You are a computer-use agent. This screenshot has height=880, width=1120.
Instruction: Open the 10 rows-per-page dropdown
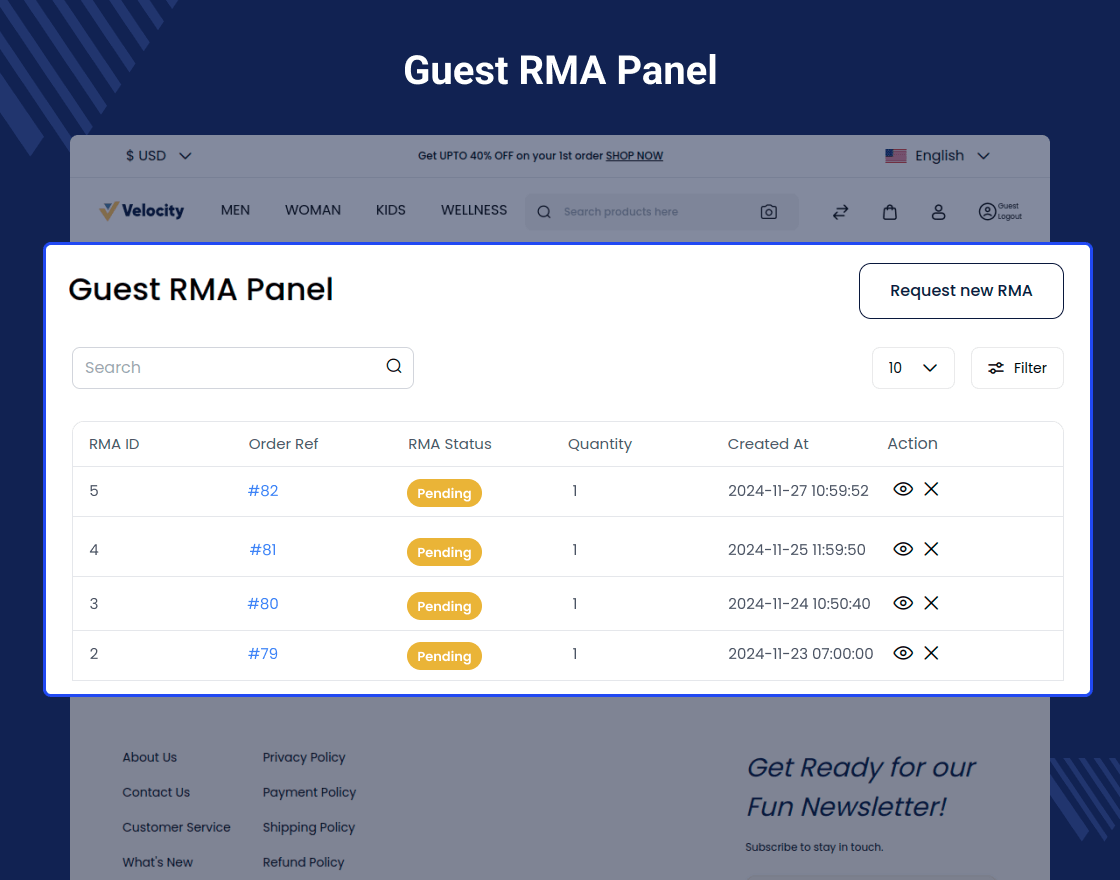click(x=912, y=368)
